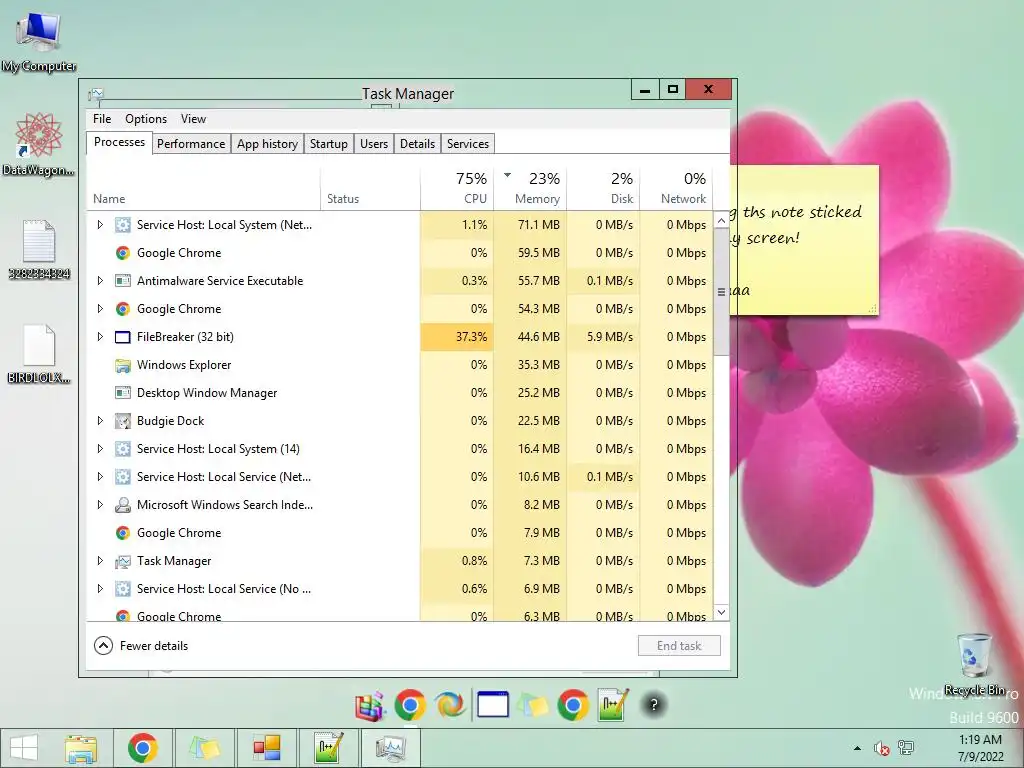1024x768 pixels.
Task: Open Google Chrome from the taskbar
Action: 142,748
